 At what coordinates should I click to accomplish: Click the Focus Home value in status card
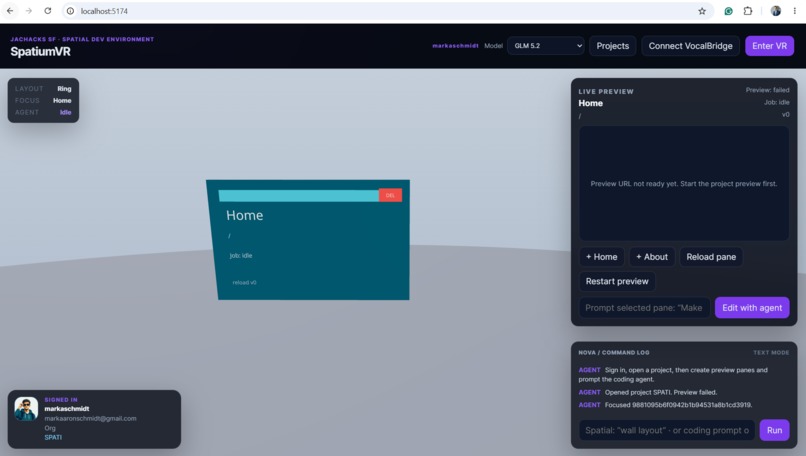coord(62,101)
